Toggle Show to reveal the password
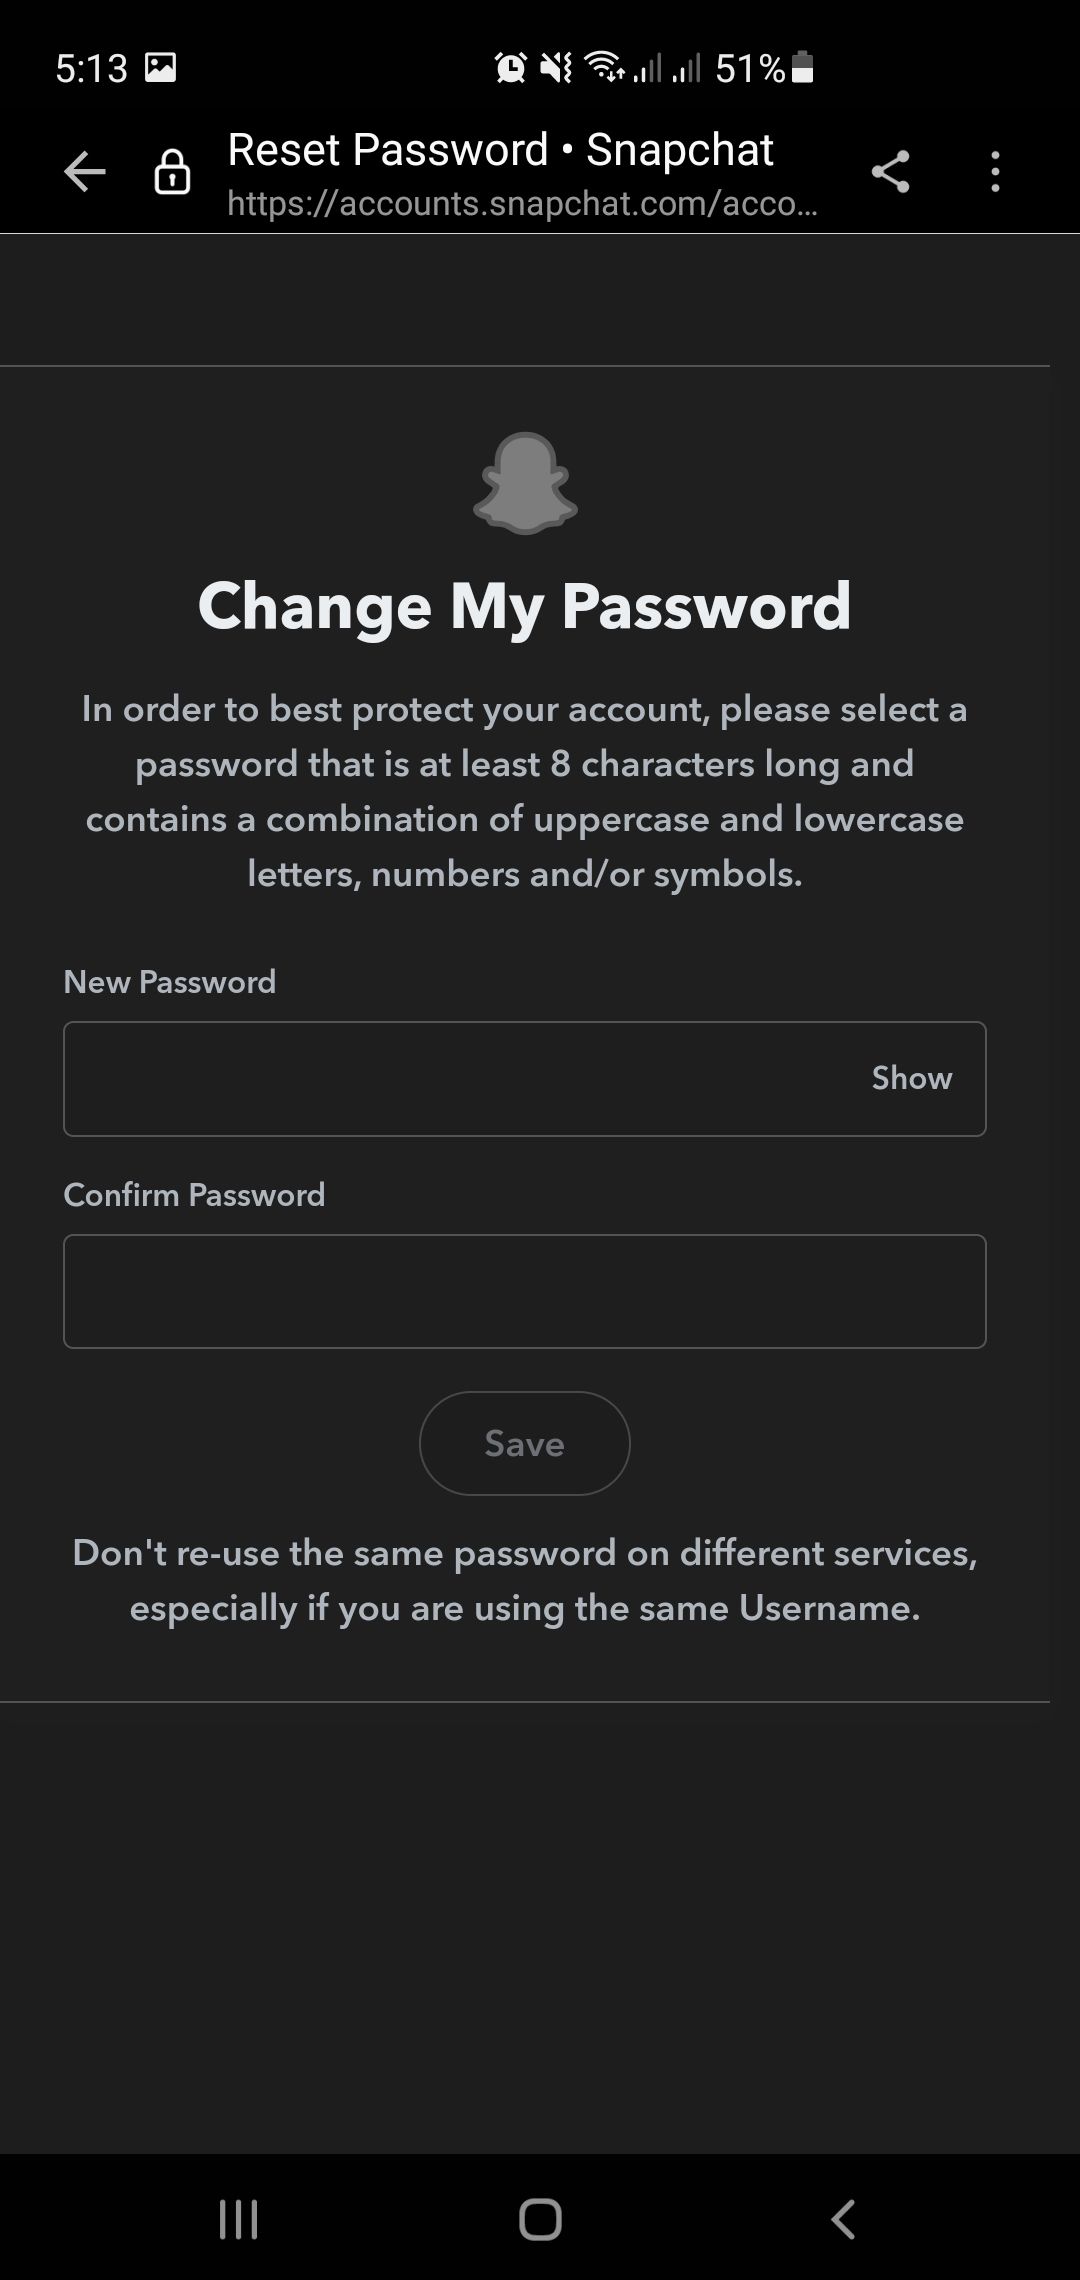This screenshot has height=2280, width=1080. click(x=911, y=1078)
